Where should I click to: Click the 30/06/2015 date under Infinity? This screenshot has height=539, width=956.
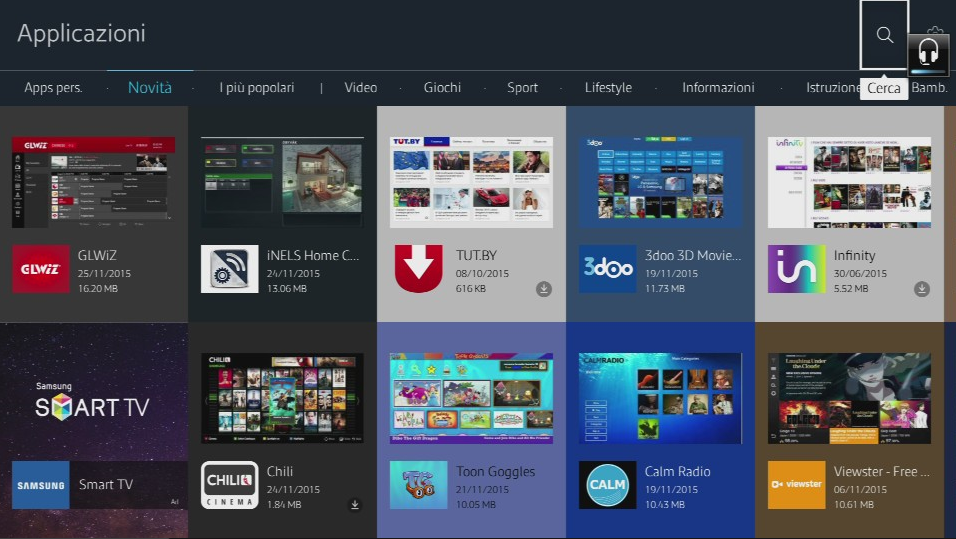coord(860,273)
